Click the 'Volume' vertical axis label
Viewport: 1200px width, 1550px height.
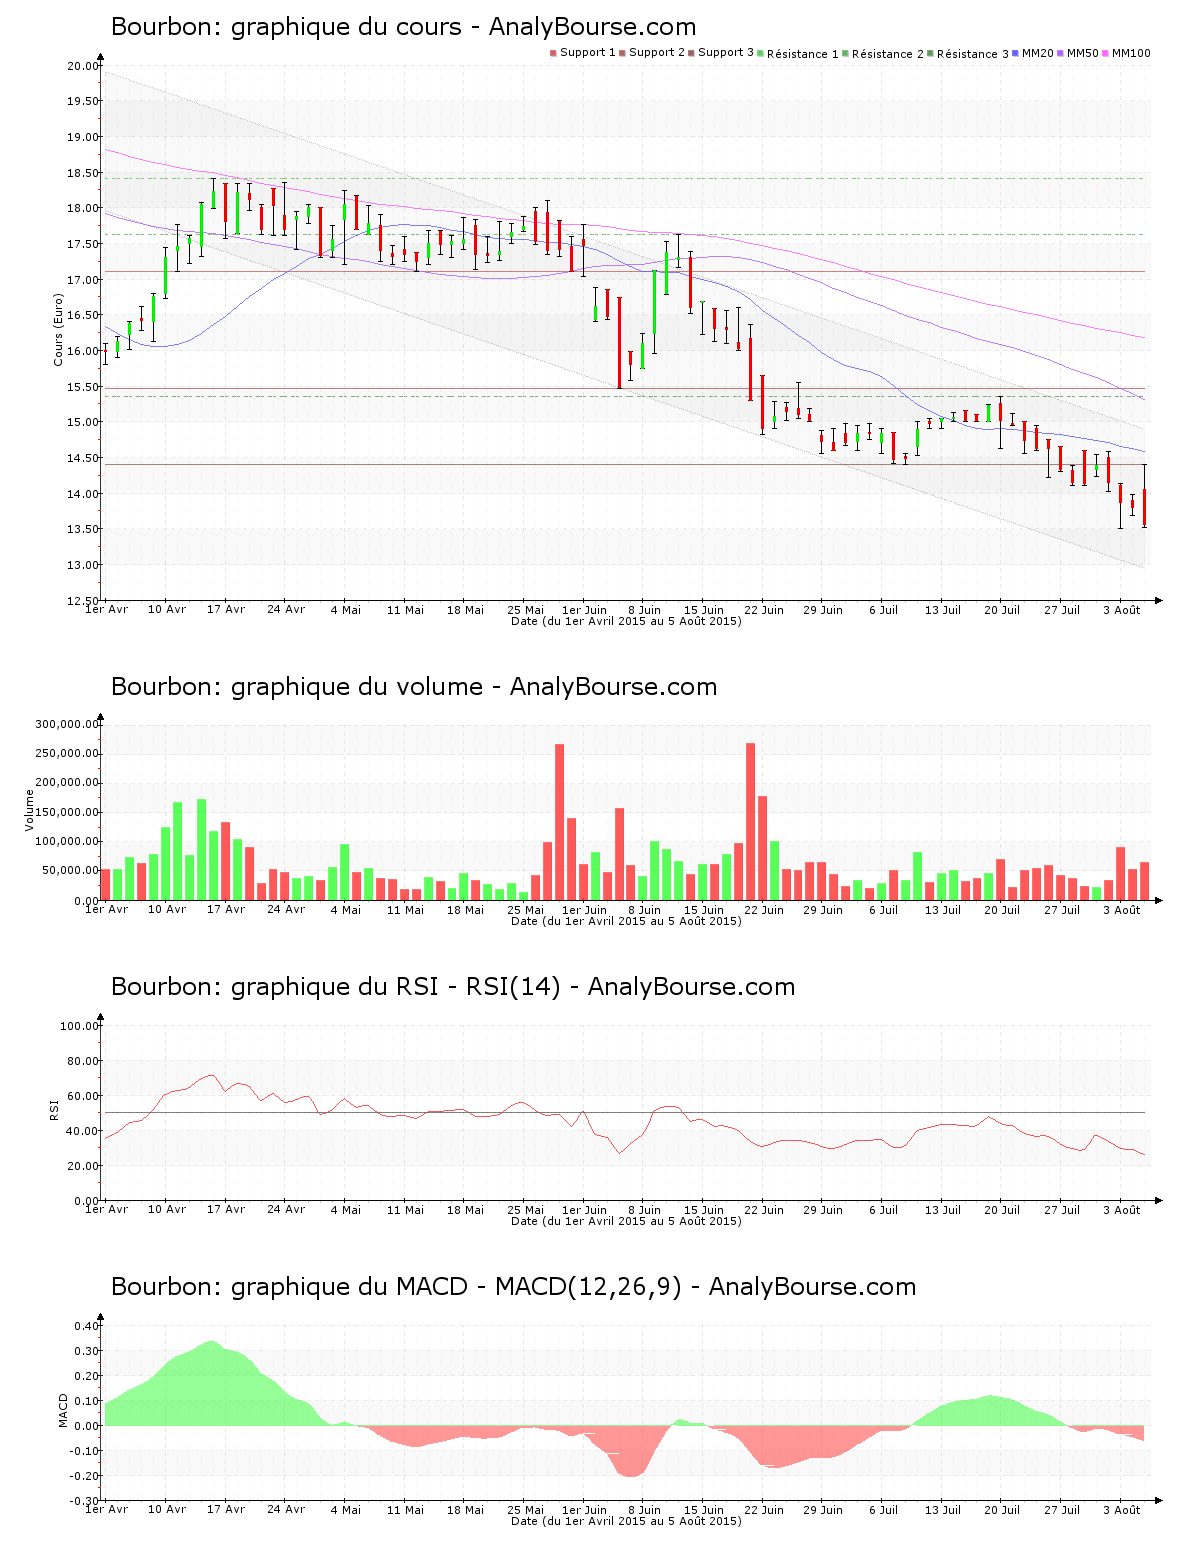point(29,810)
